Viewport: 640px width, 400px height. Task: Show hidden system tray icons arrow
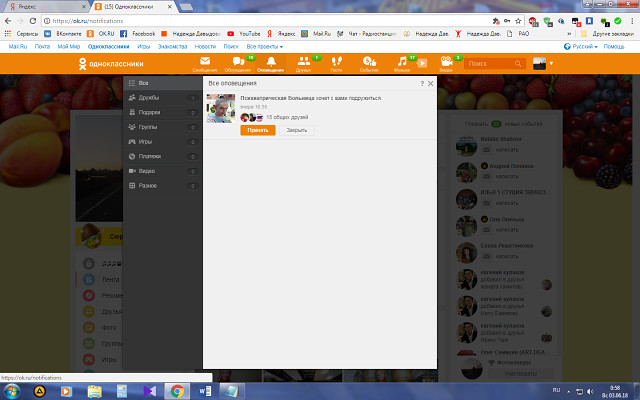[569, 391]
